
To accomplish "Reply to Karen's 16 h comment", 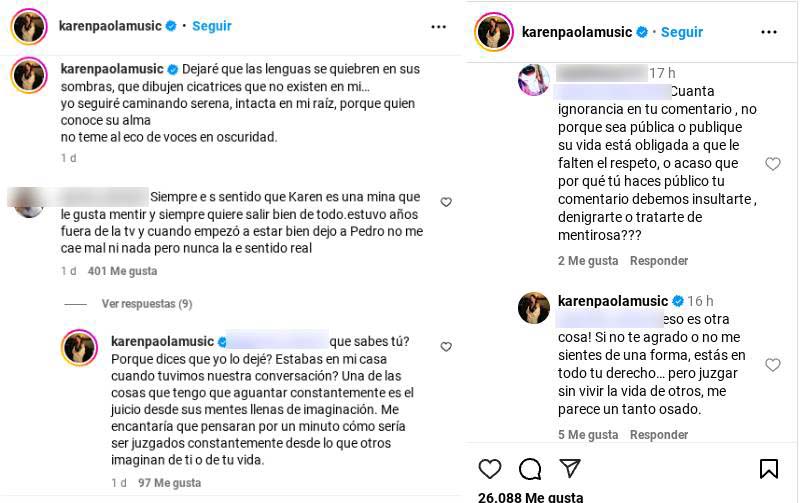I will (658, 435).
